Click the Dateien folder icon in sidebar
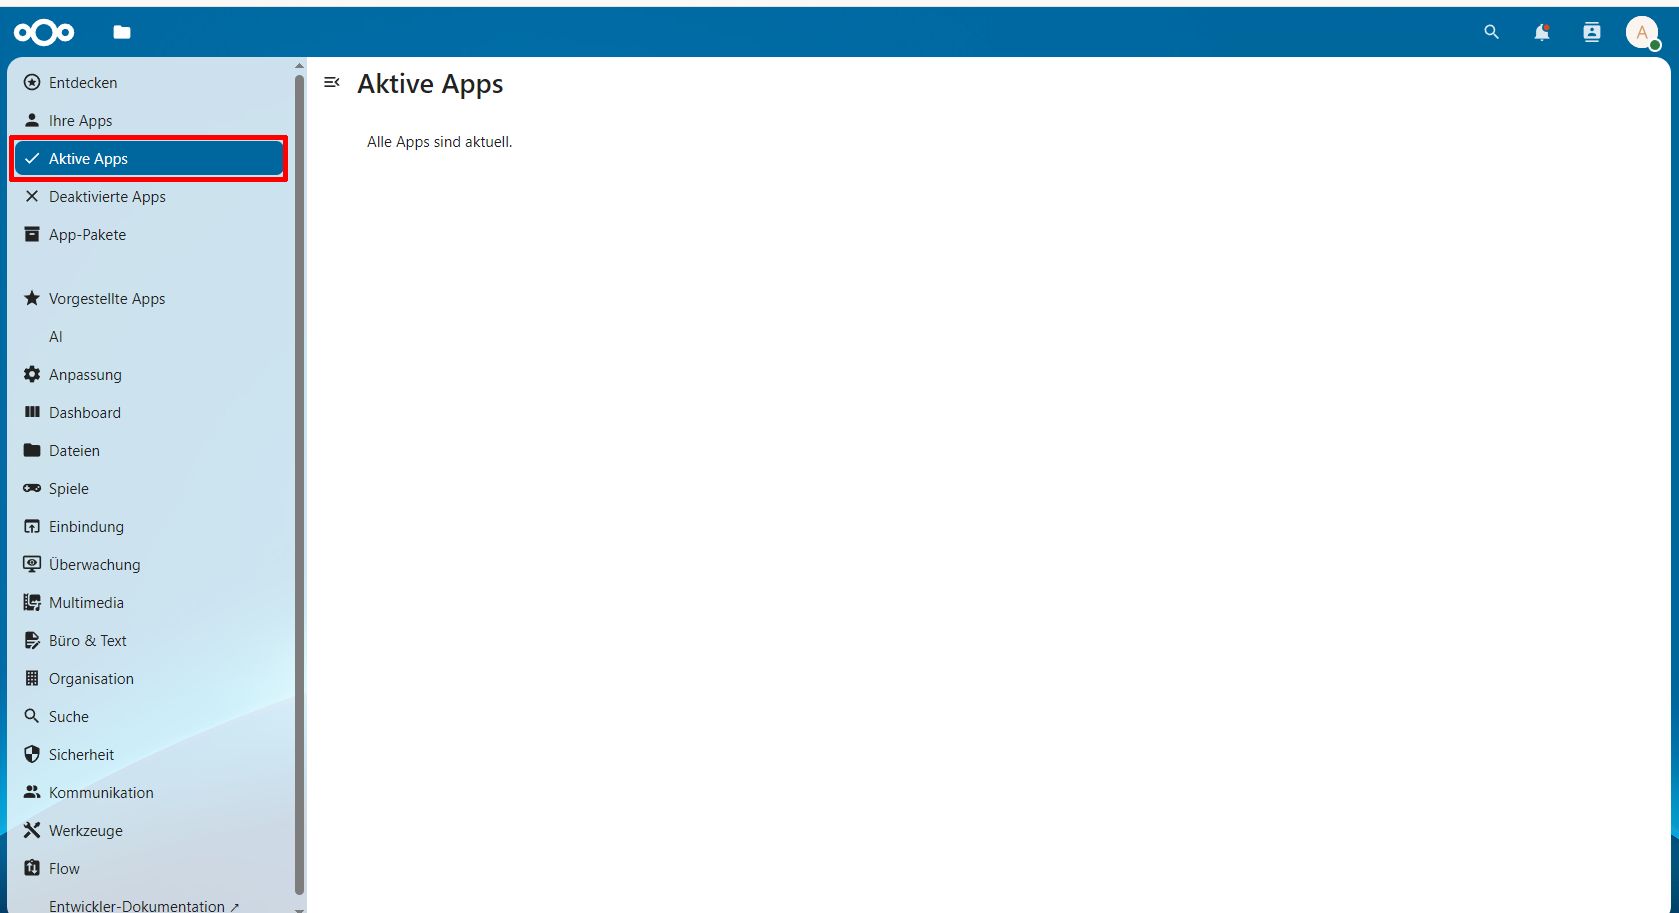This screenshot has height=913, width=1679. coord(32,451)
